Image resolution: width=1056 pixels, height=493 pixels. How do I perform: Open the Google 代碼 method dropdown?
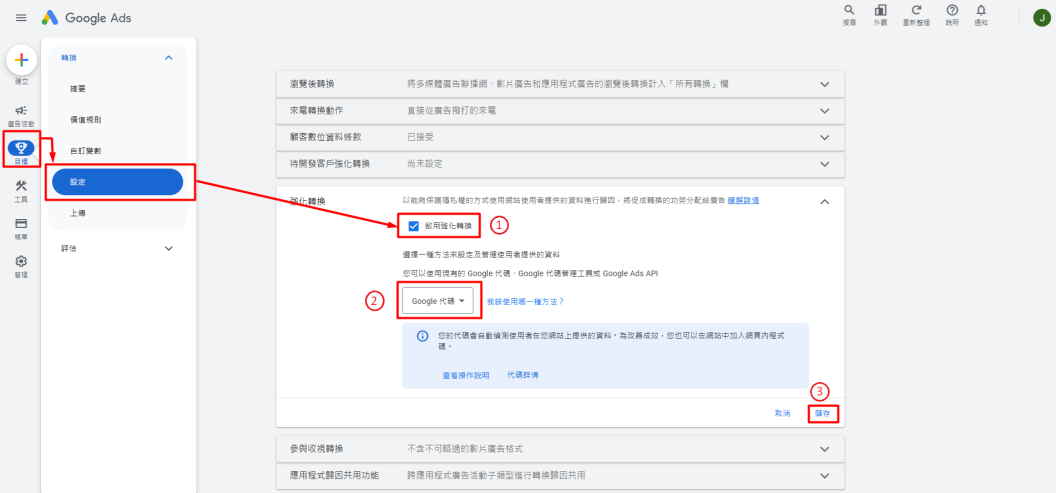(438, 301)
